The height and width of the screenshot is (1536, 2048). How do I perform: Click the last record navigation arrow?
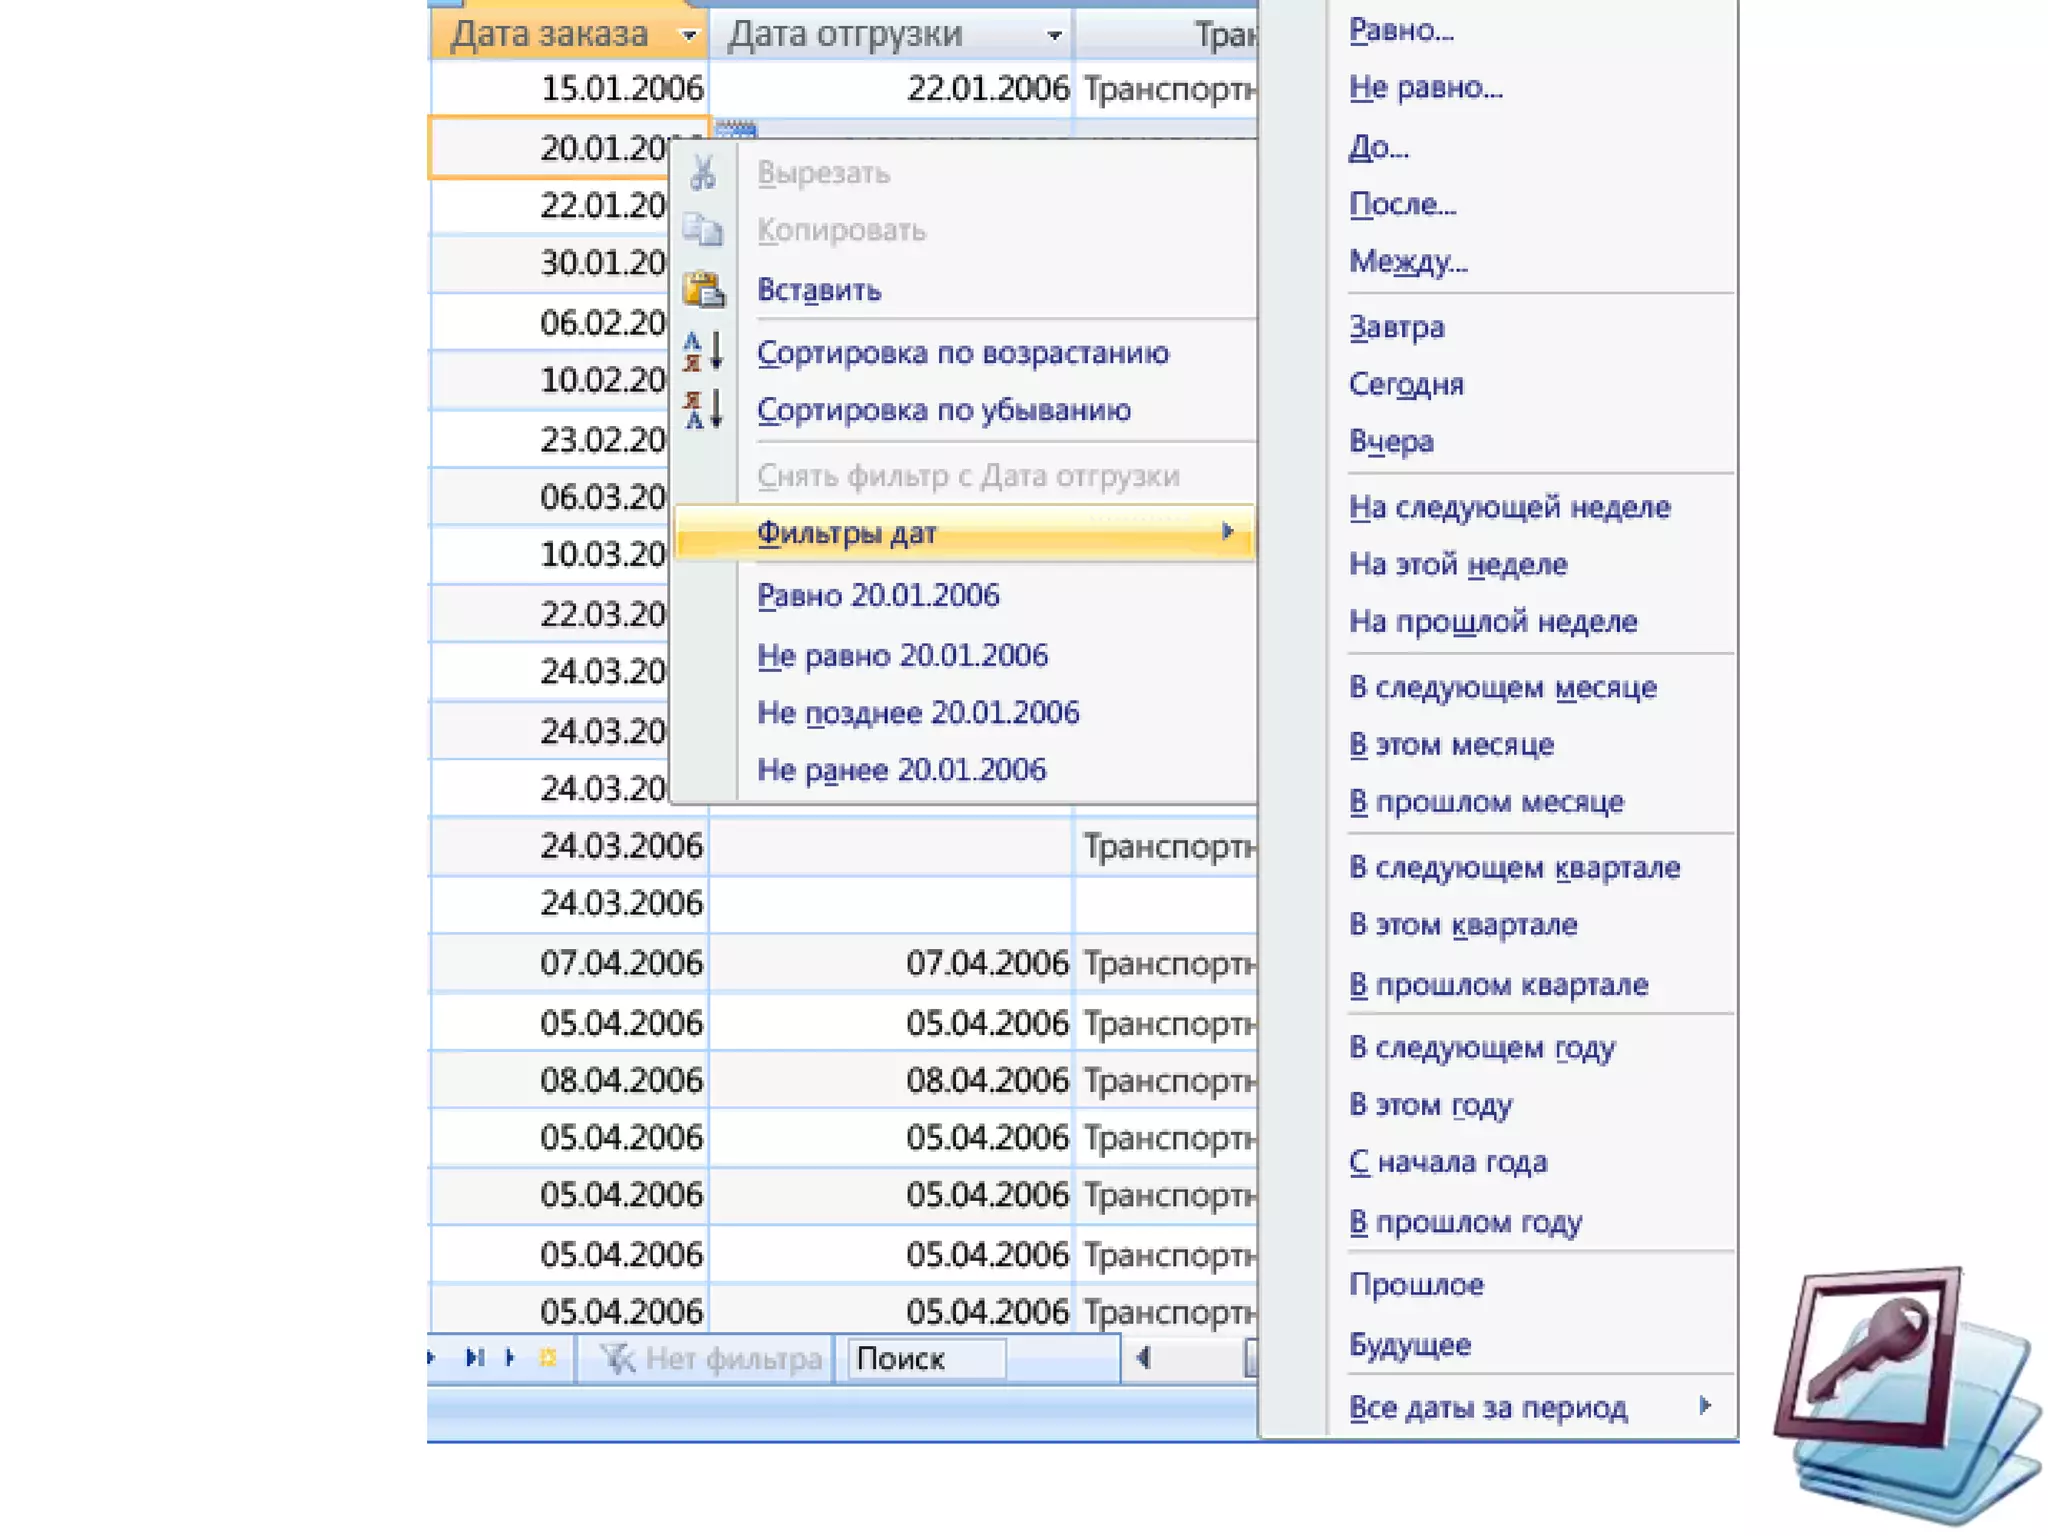tap(475, 1357)
